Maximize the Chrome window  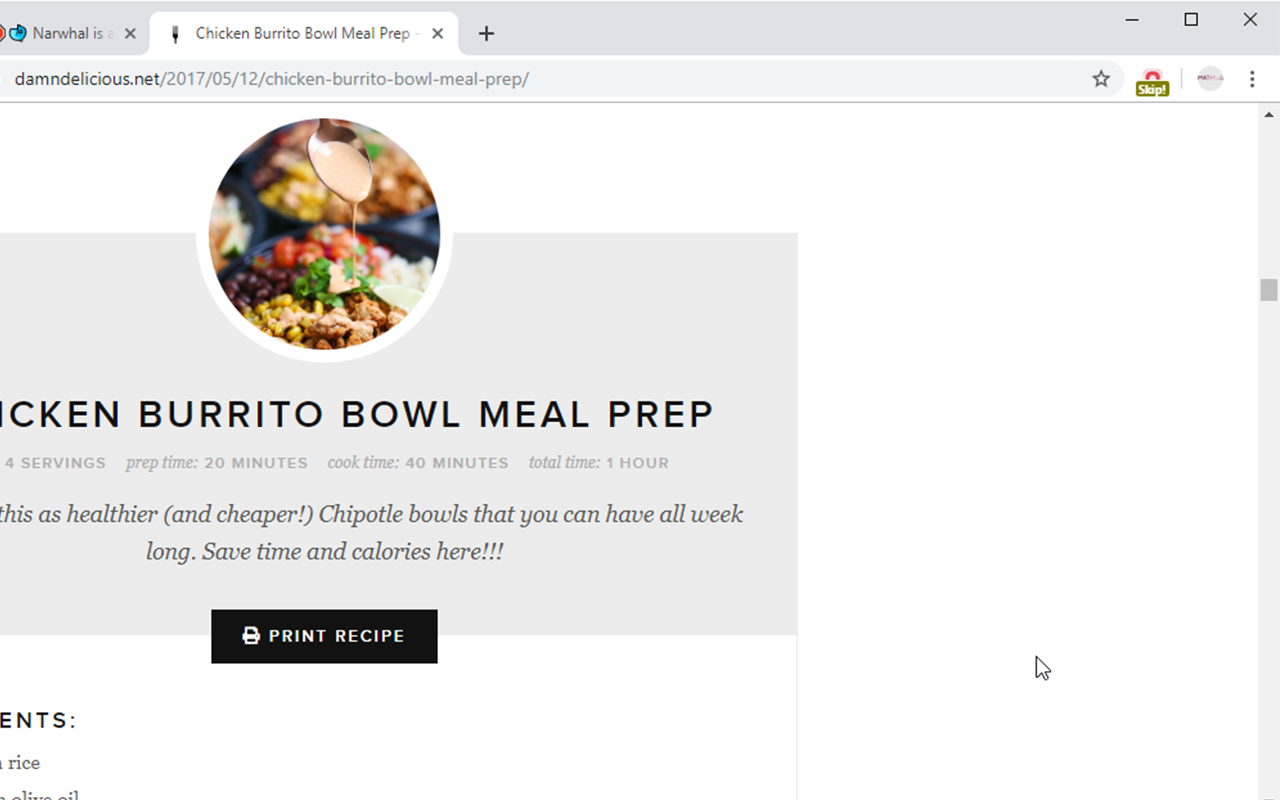click(1191, 19)
